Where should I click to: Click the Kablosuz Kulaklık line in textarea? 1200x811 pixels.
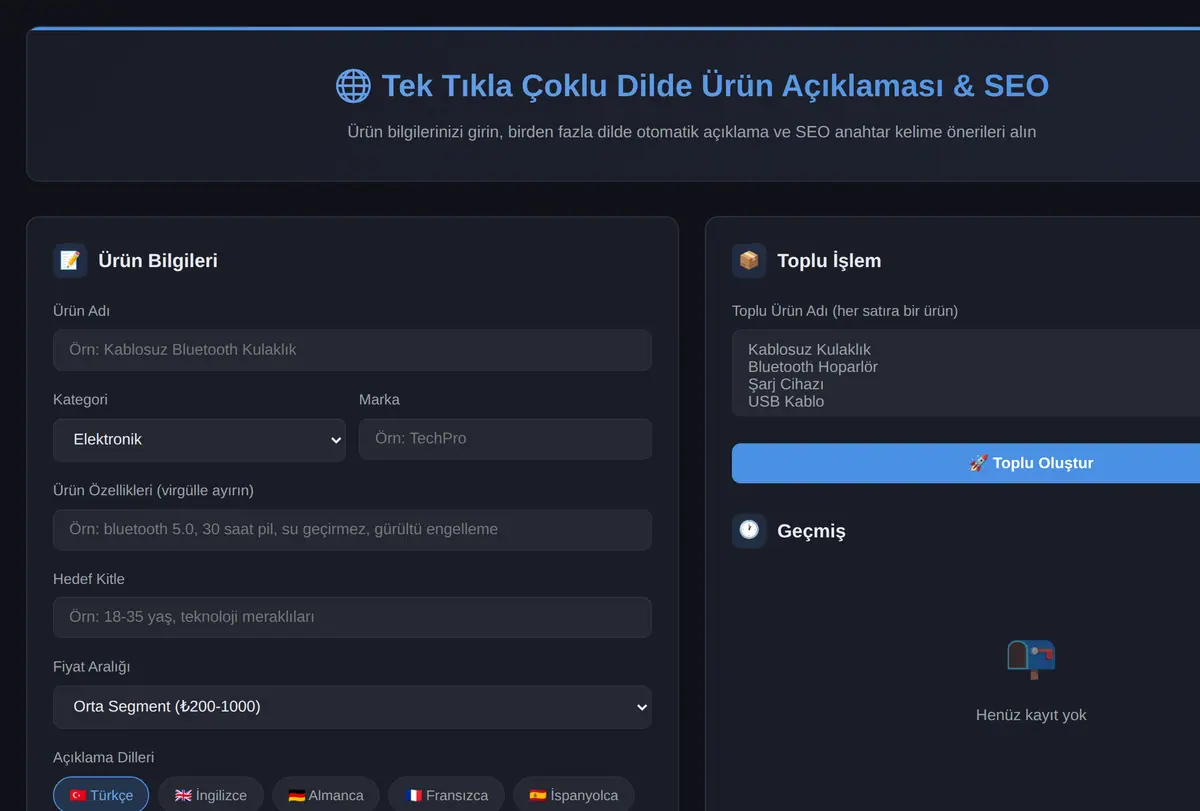809,349
